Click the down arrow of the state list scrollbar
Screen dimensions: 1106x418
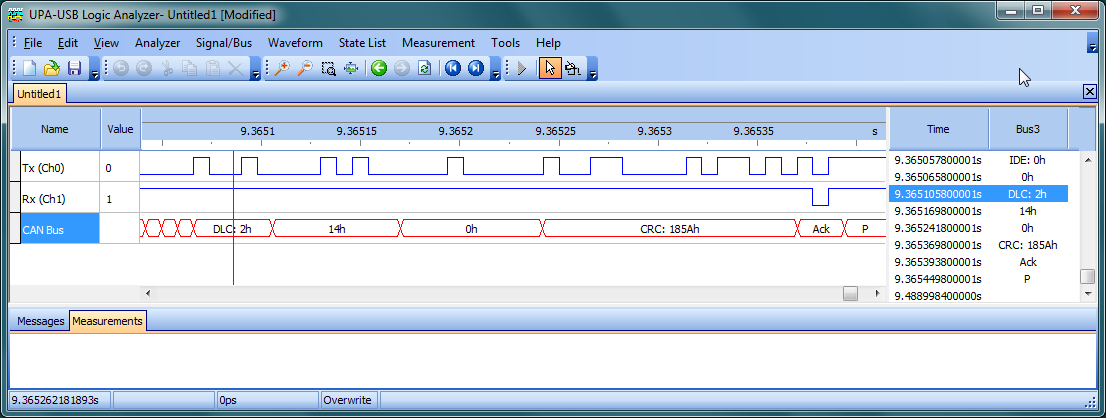pyautogui.click(x=1088, y=293)
